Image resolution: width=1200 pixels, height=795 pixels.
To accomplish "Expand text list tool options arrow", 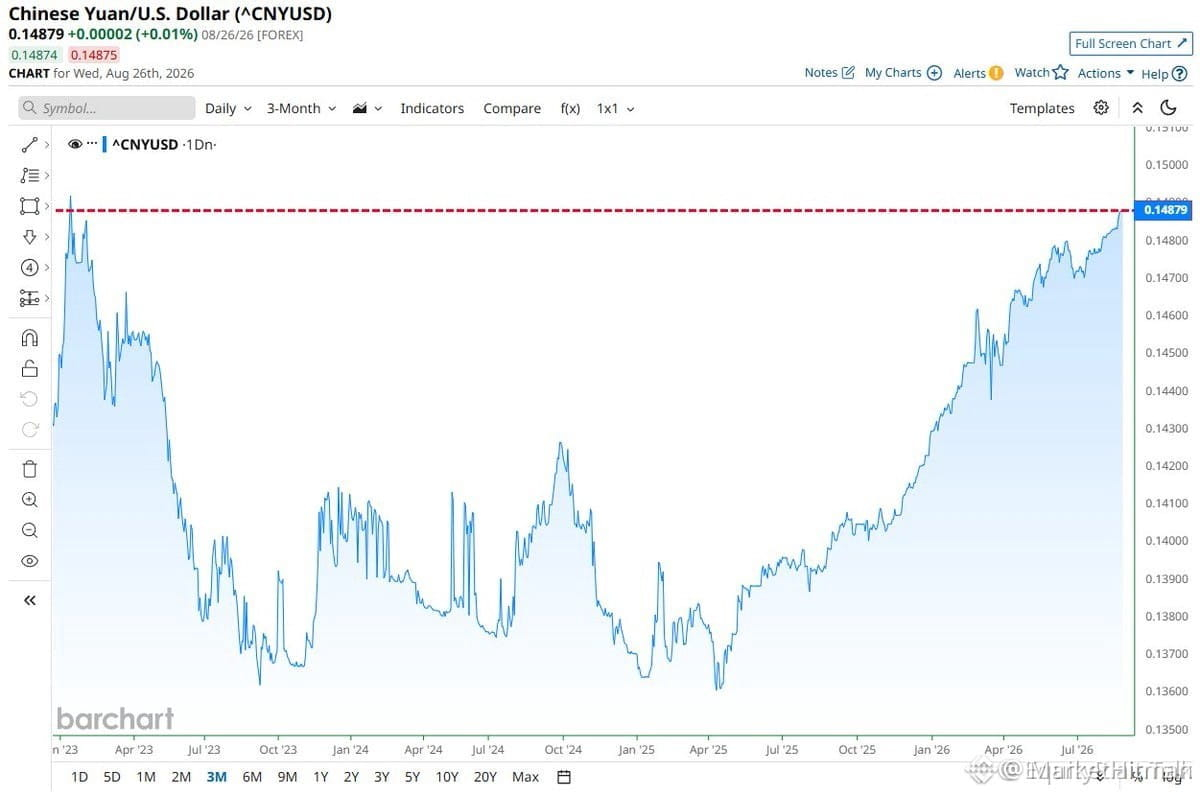I will click(47, 175).
